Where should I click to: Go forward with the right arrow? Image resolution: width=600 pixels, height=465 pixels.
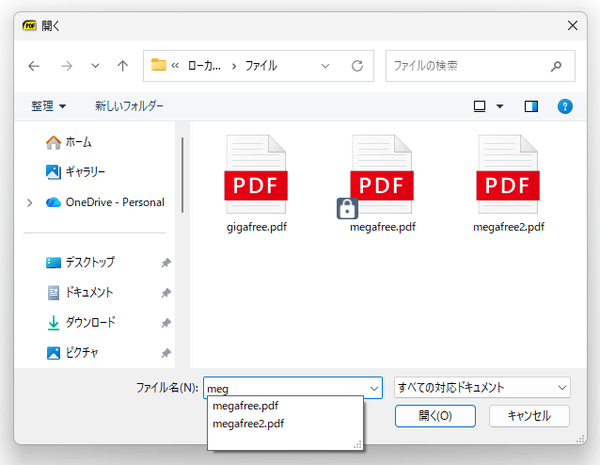tap(67, 66)
